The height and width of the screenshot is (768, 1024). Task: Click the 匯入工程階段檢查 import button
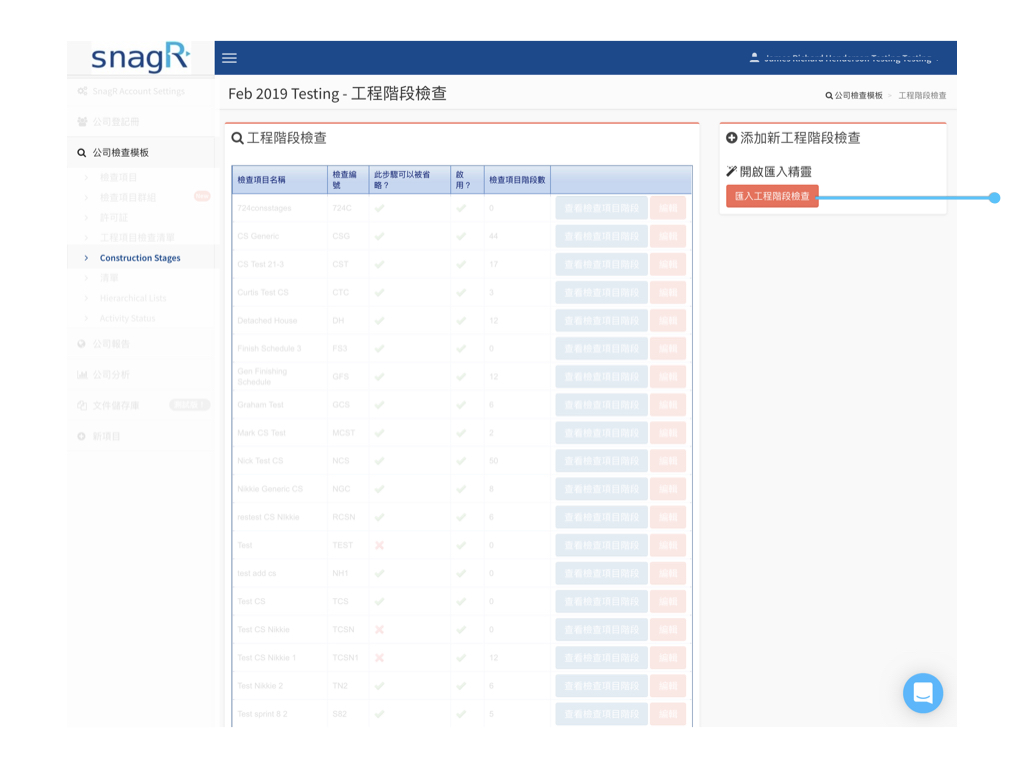[772, 196]
